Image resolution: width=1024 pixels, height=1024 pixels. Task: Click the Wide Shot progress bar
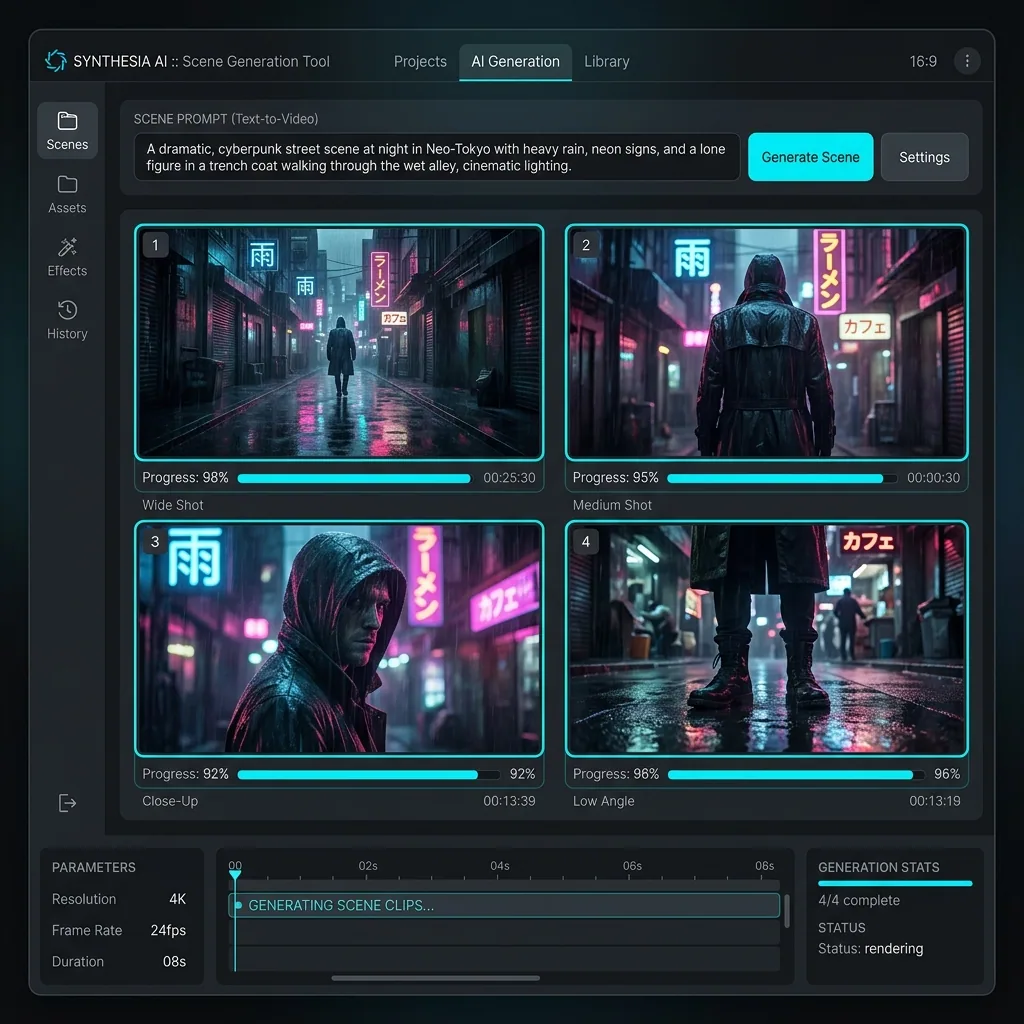tap(353, 478)
